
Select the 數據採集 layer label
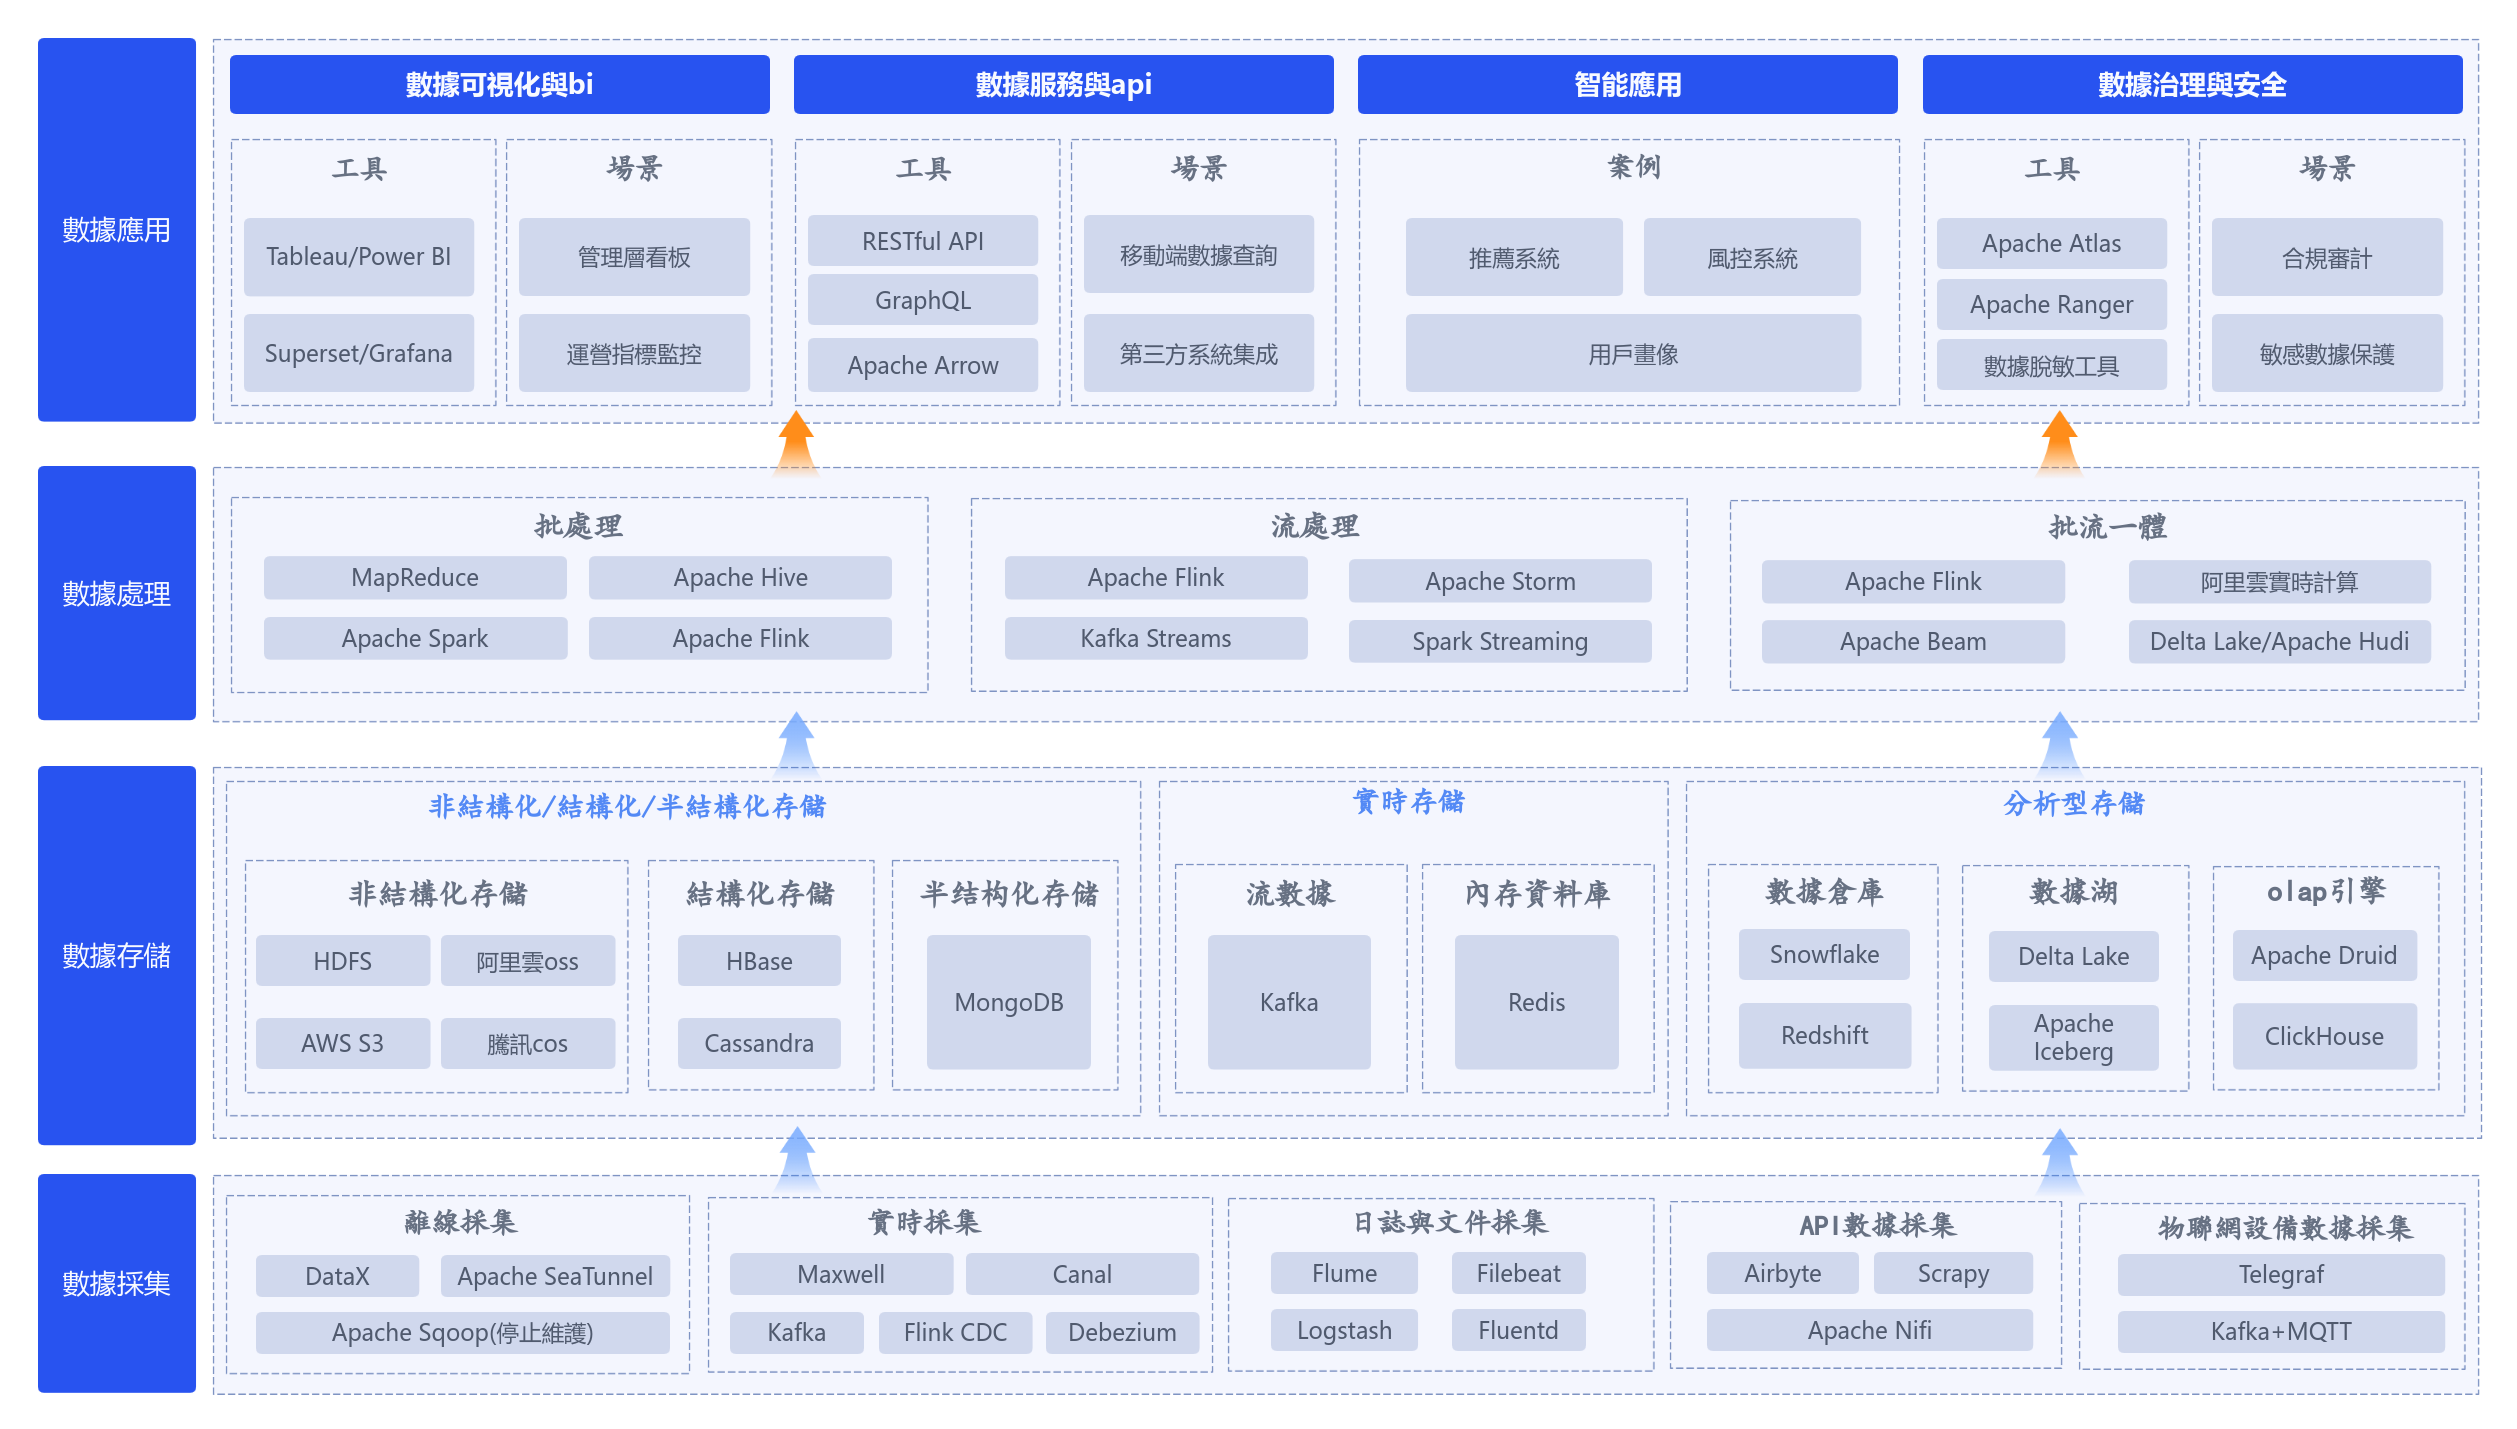[116, 1283]
